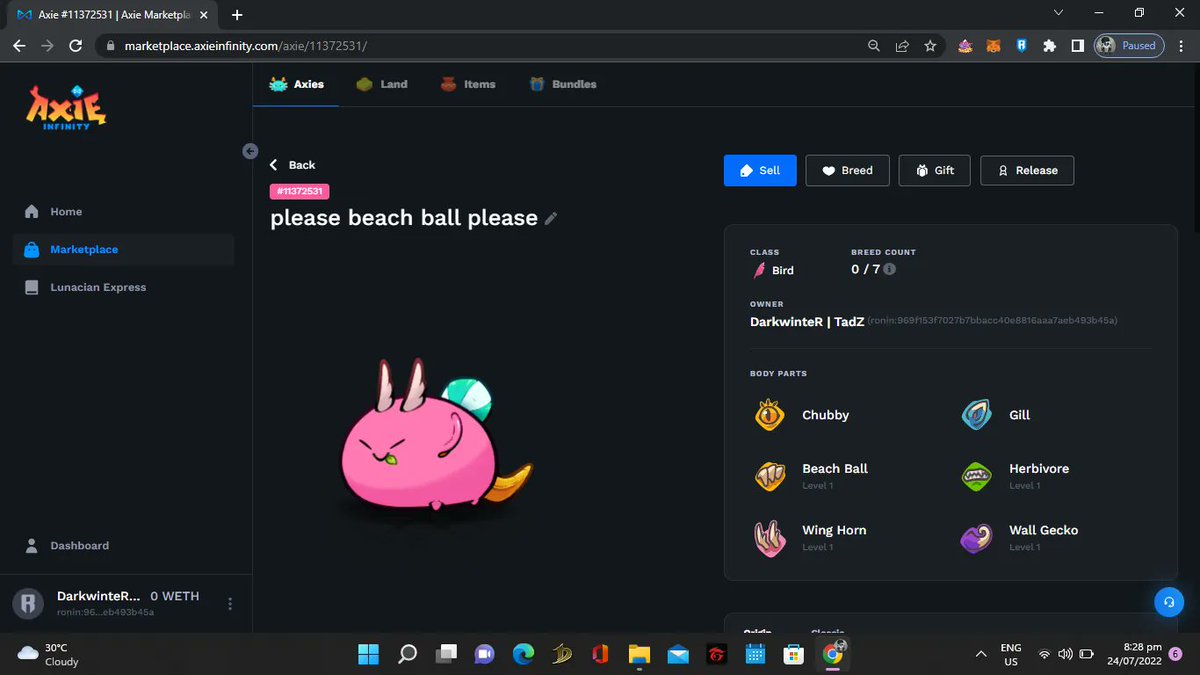The width and height of the screenshot is (1200, 675).
Task: Open the purple creature extension icon
Action: coord(965,46)
